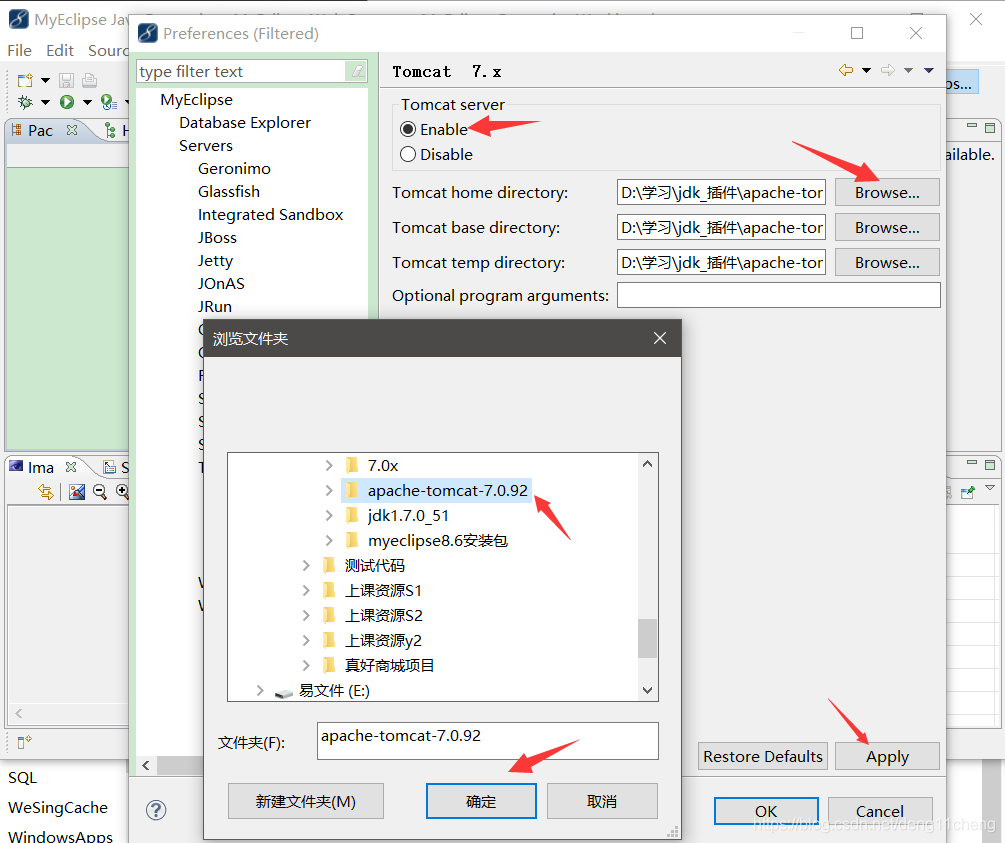The height and width of the screenshot is (843, 1005).
Task: Open forward history dropdown arrow
Action: point(908,71)
